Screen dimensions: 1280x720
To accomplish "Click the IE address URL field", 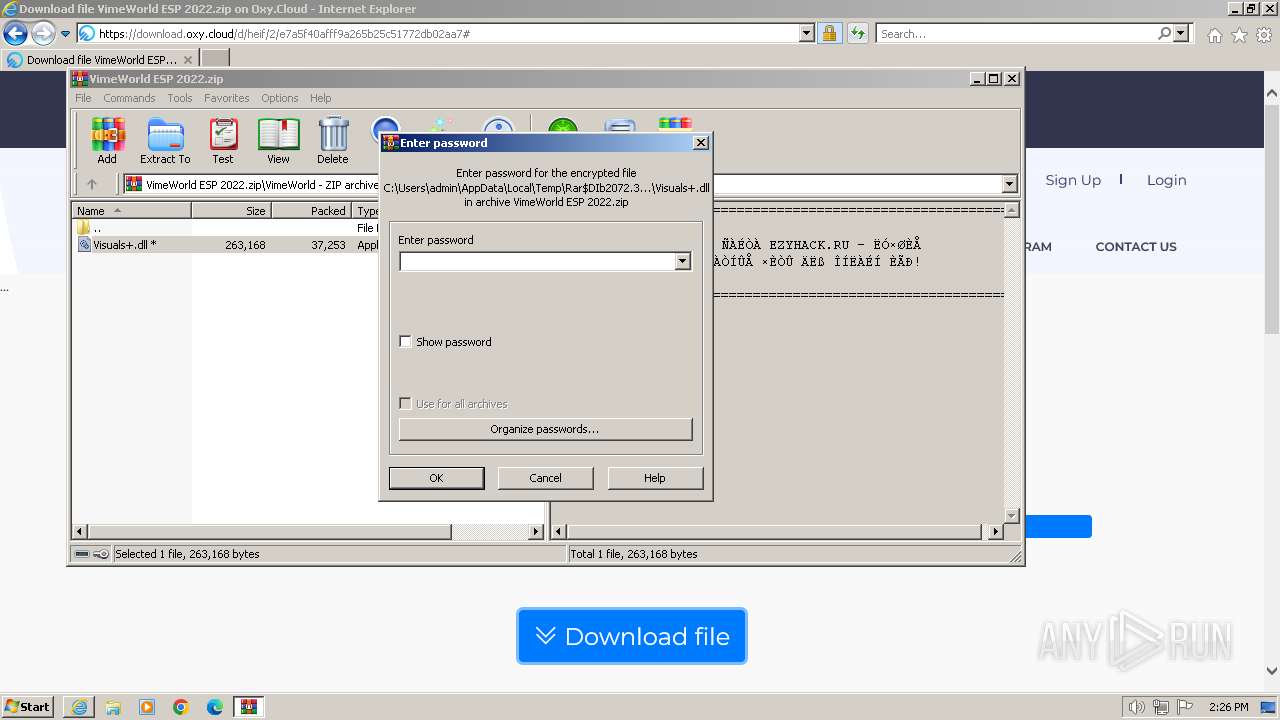I will pos(448,34).
